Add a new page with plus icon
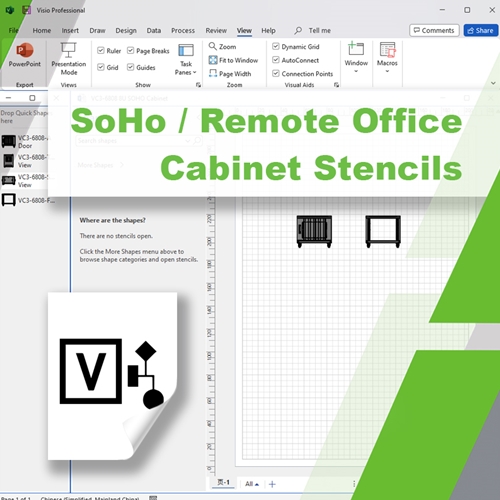Screen dimensions: 500x500 point(272,484)
